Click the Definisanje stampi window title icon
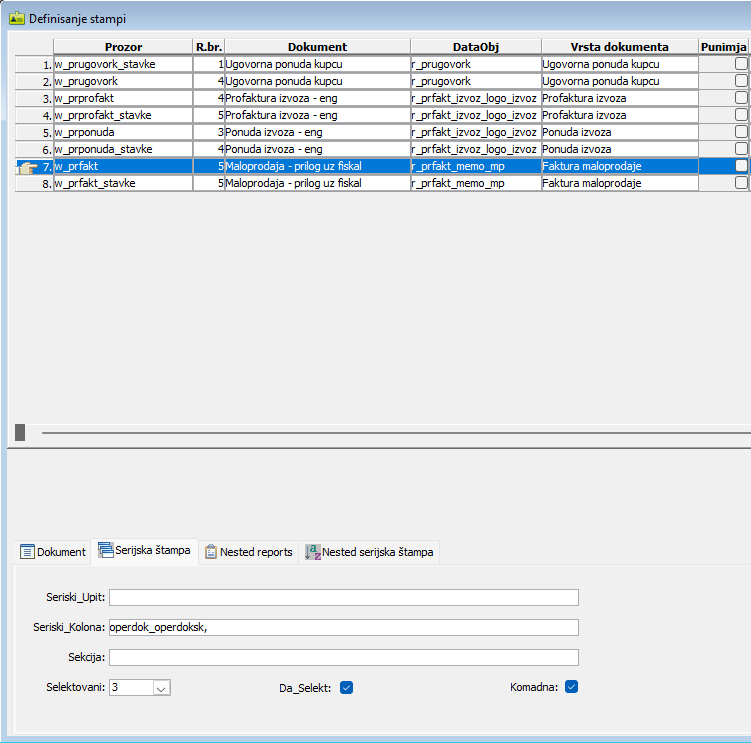Screen dimensions: 751x743 point(17,19)
